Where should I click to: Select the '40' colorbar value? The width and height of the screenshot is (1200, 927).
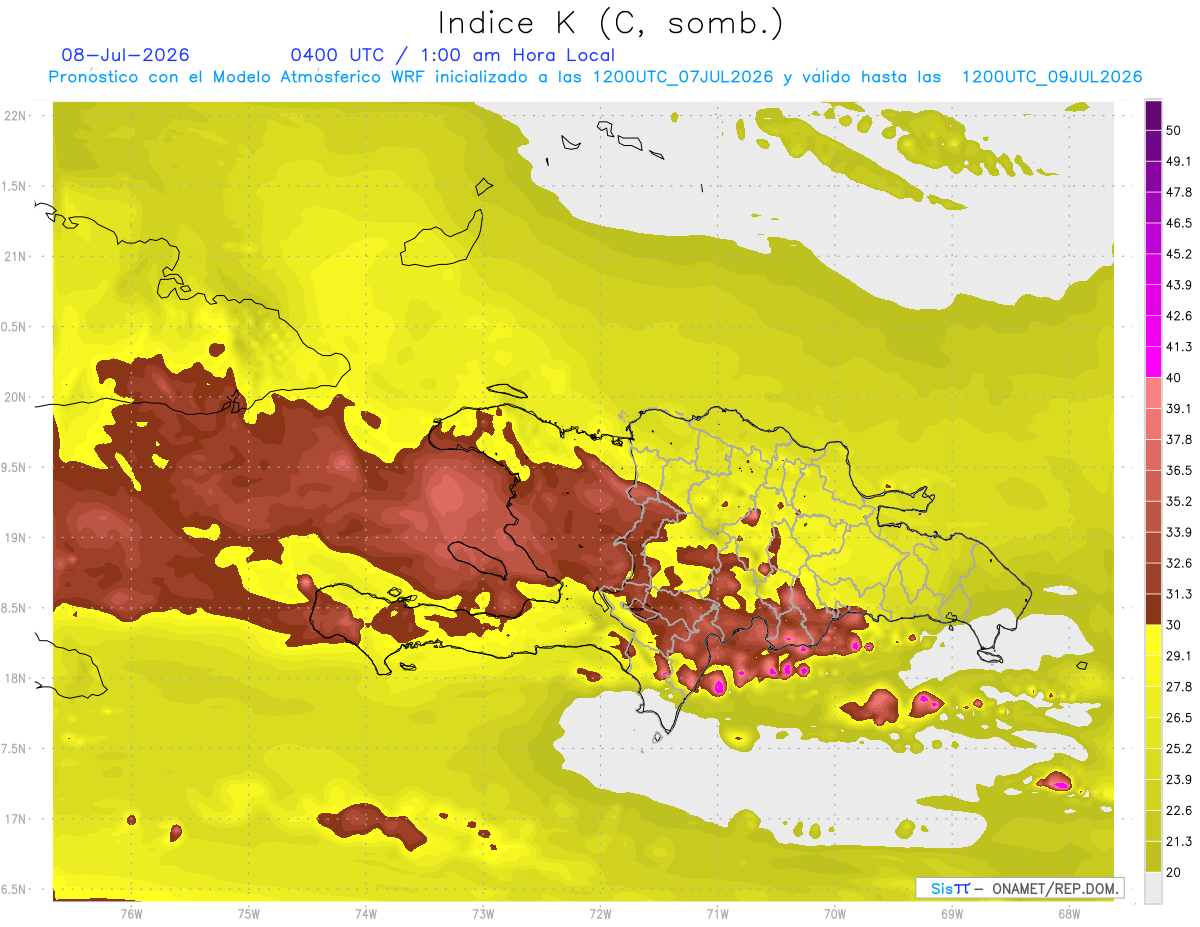point(1174,378)
